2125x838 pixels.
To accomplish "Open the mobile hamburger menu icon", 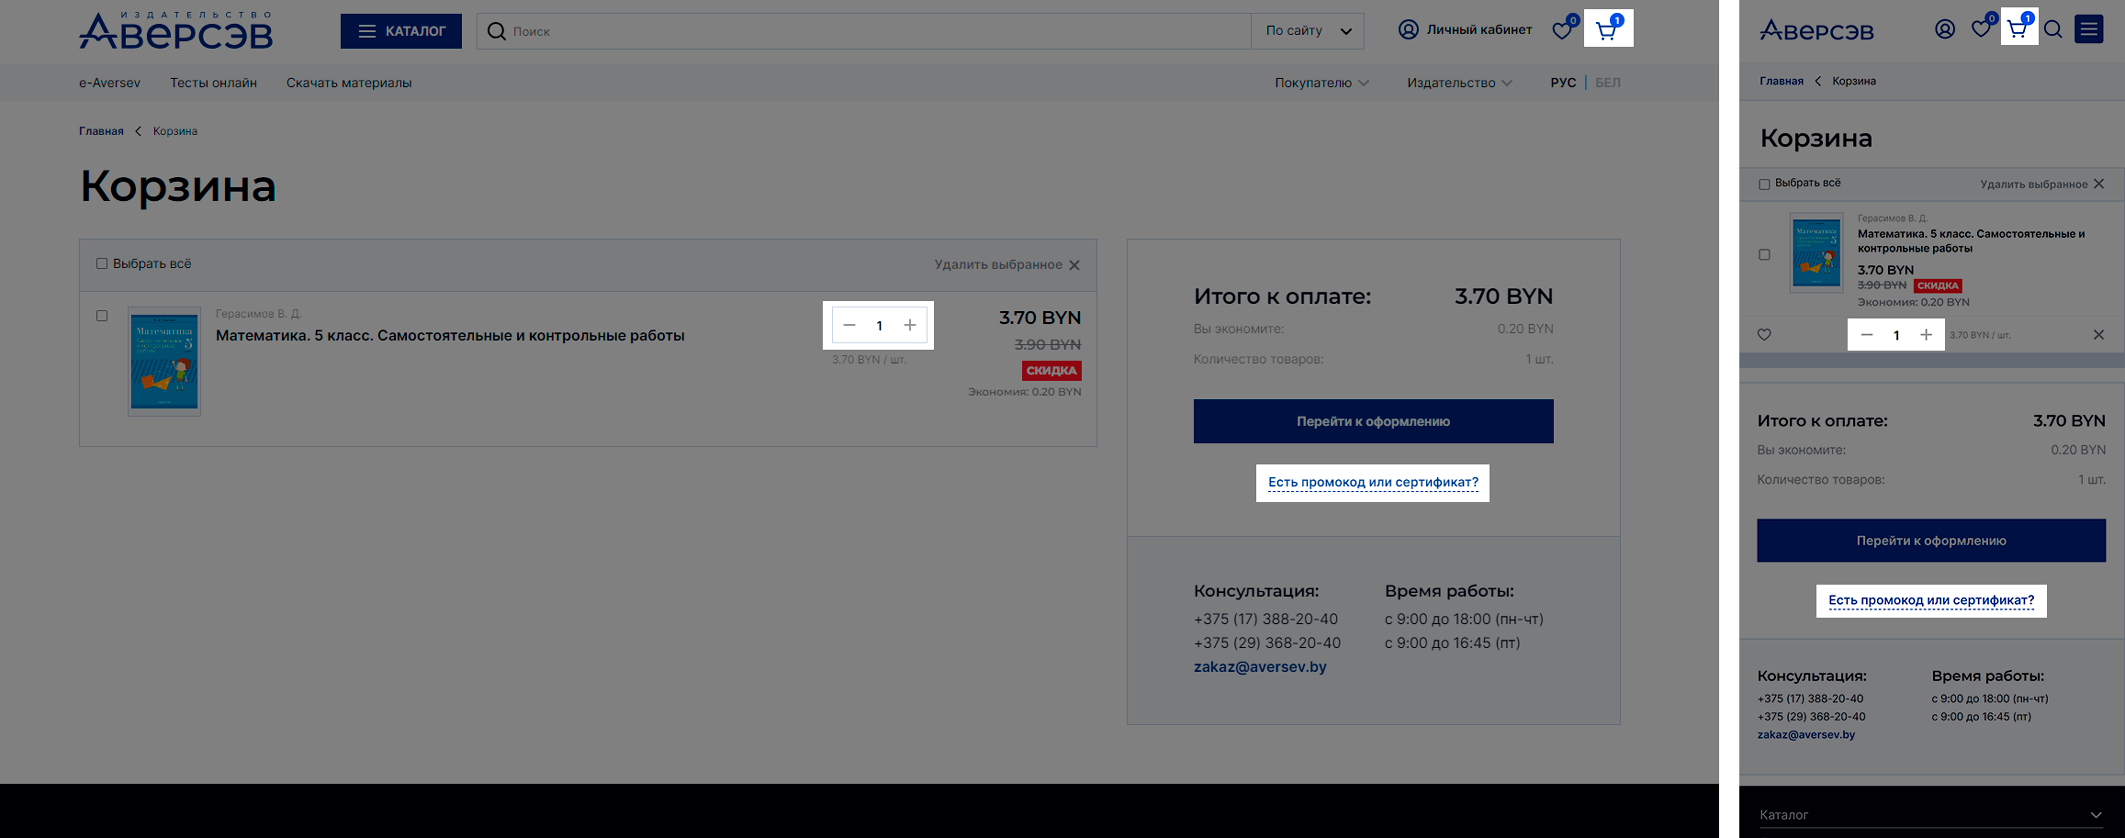I will 2089,30.
